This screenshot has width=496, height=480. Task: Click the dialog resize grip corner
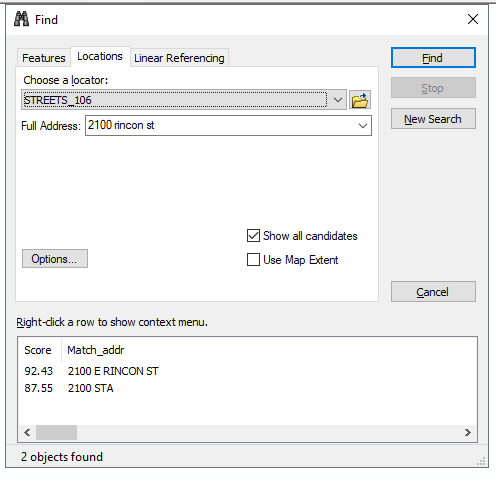pyautogui.click(x=481, y=461)
